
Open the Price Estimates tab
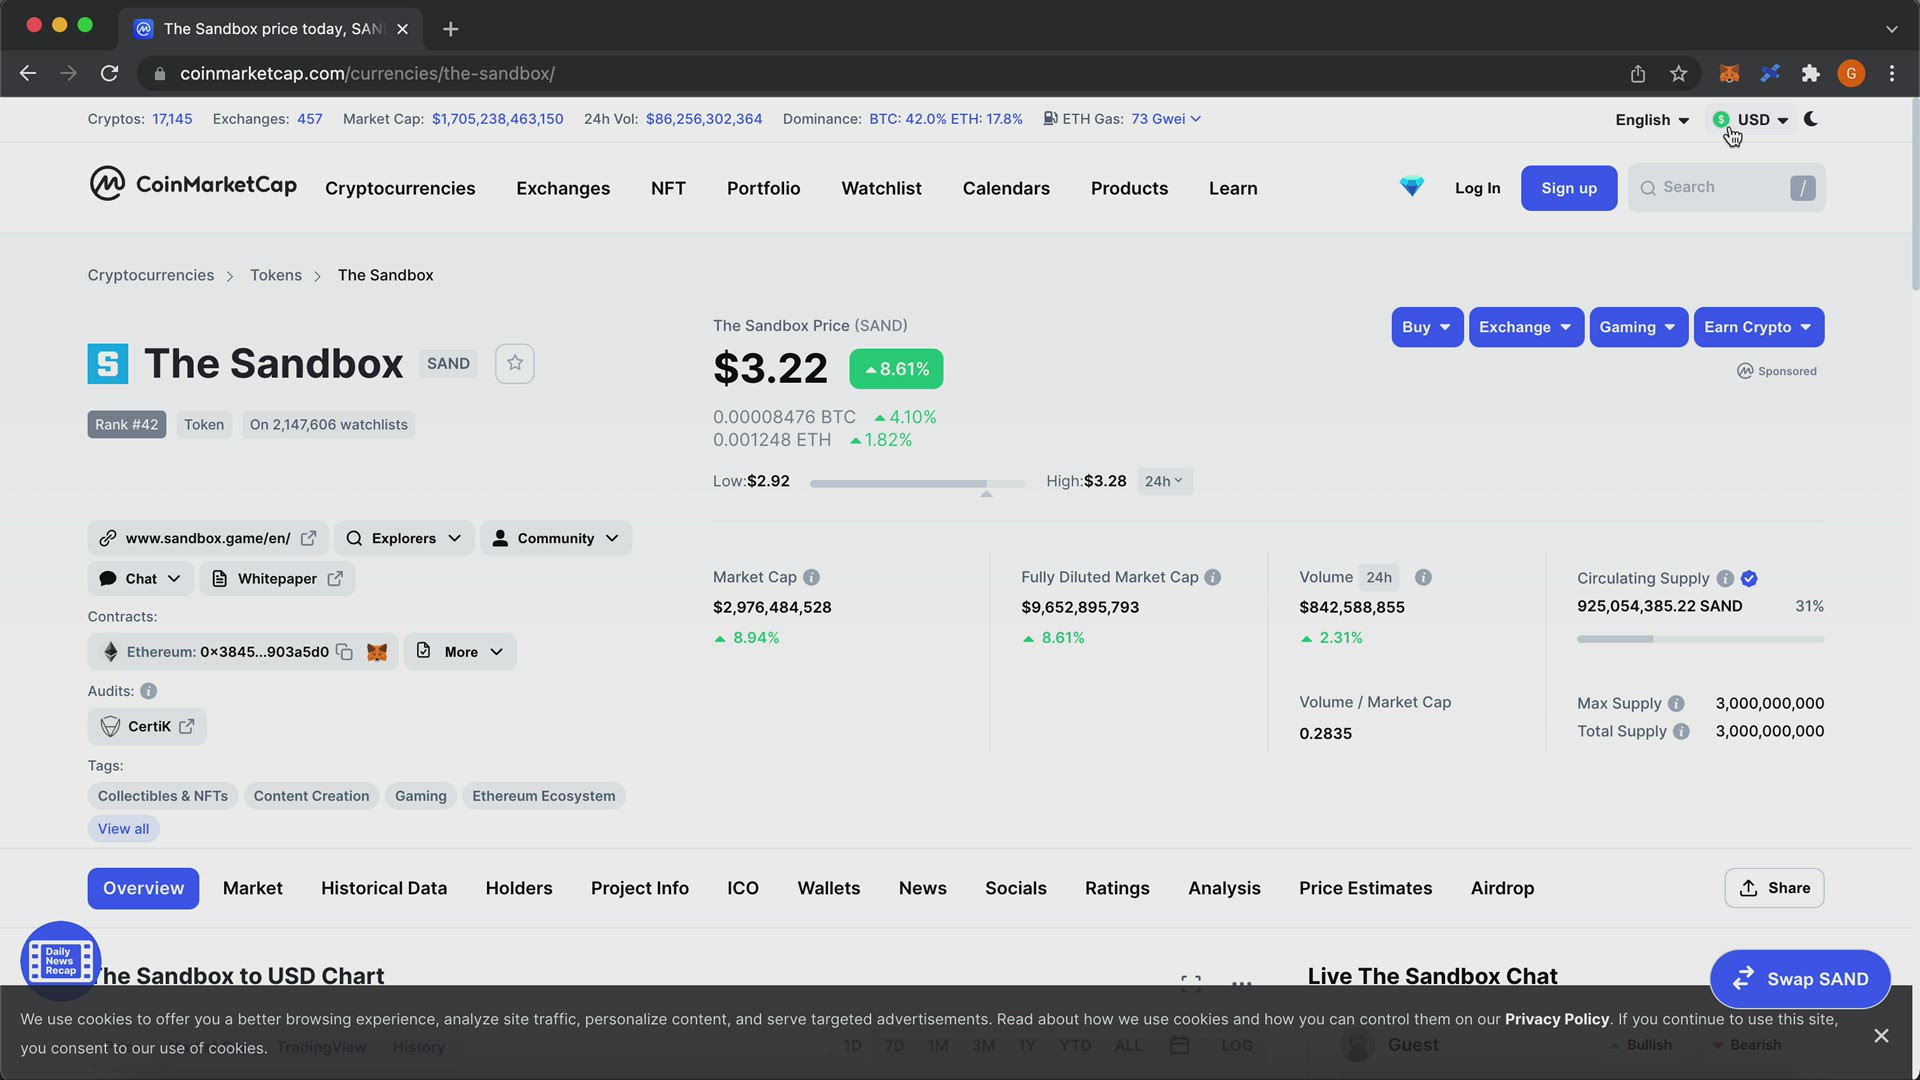pyautogui.click(x=1365, y=888)
